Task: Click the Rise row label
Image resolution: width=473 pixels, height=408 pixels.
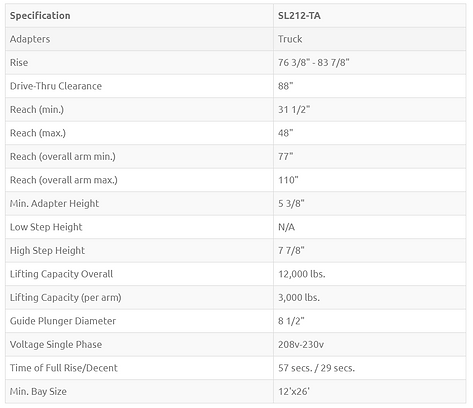Action: pyautogui.click(x=19, y=63)
